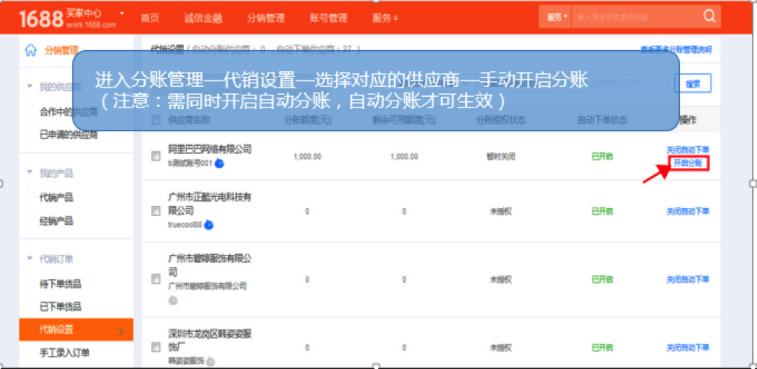This screenshot has height=369, width=757.
Task: Collapse the 代销订单 sidebar section
Action: click(x=29, y=258)
